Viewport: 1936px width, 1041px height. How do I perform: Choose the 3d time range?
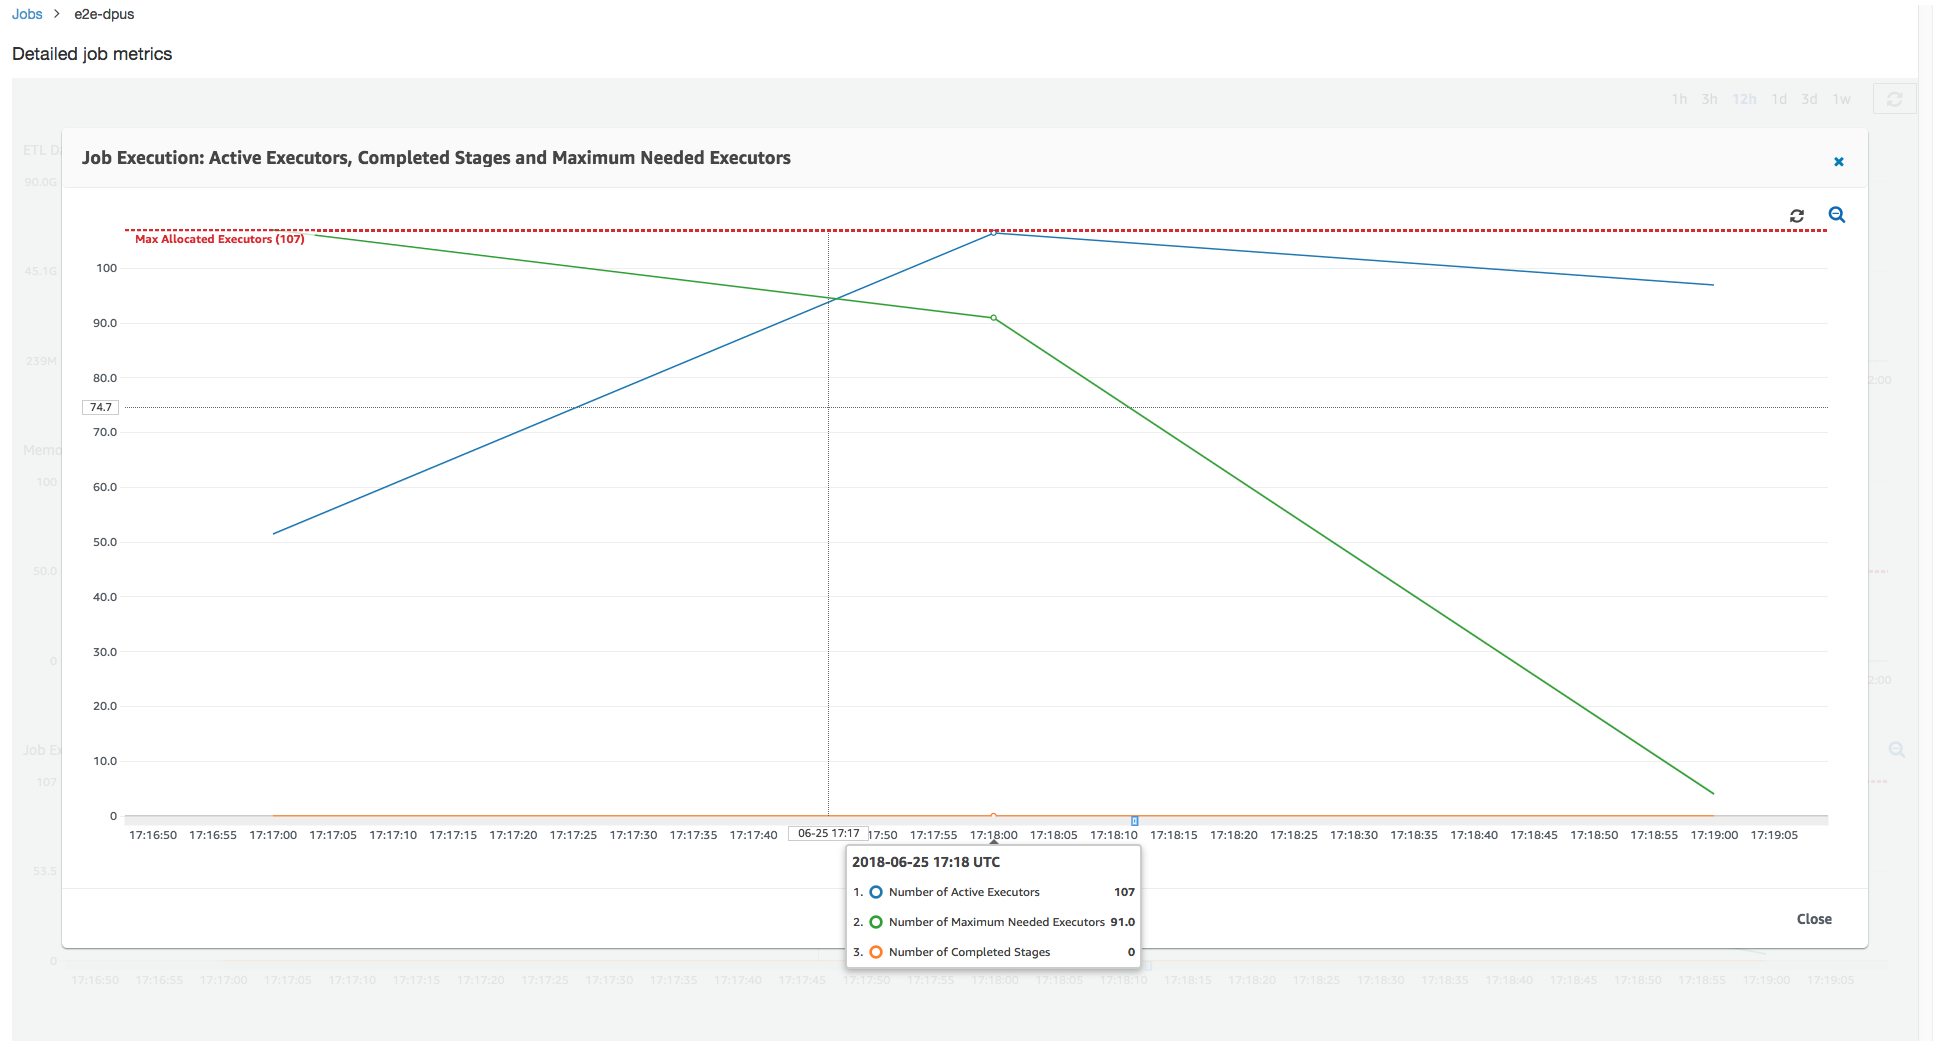(x=1809, y=99)
